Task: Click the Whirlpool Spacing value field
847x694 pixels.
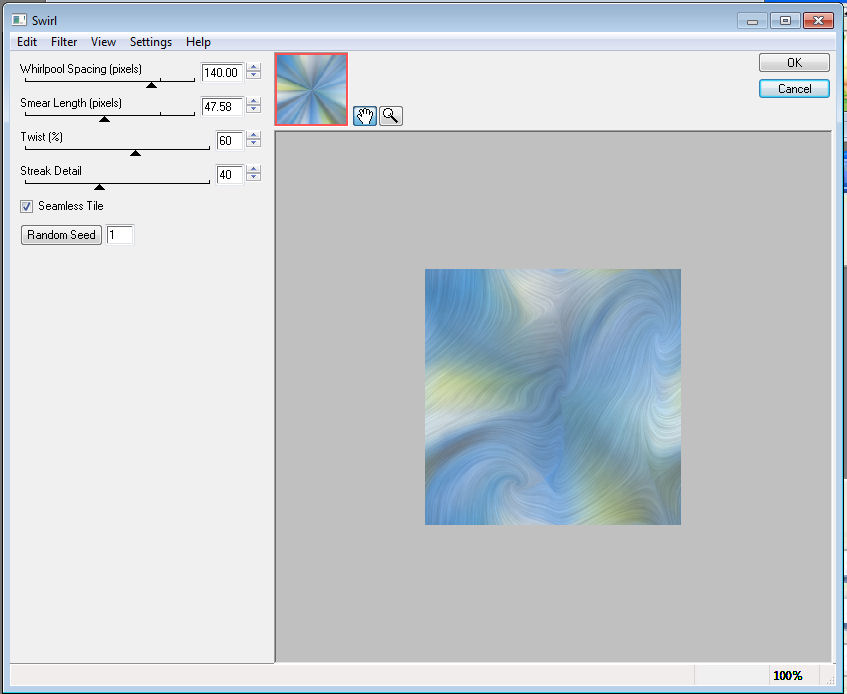Action: coord(221,73)
